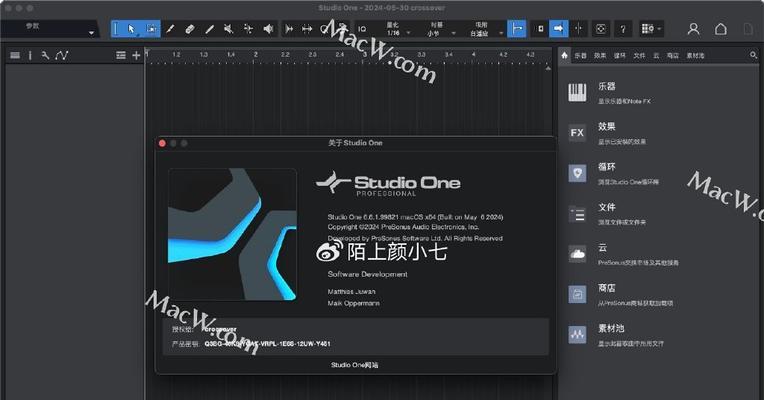Image resolution: width=764 pixels, height=400 pixels.
Task: Select the Eraser tool
Action: pos(190,29)
